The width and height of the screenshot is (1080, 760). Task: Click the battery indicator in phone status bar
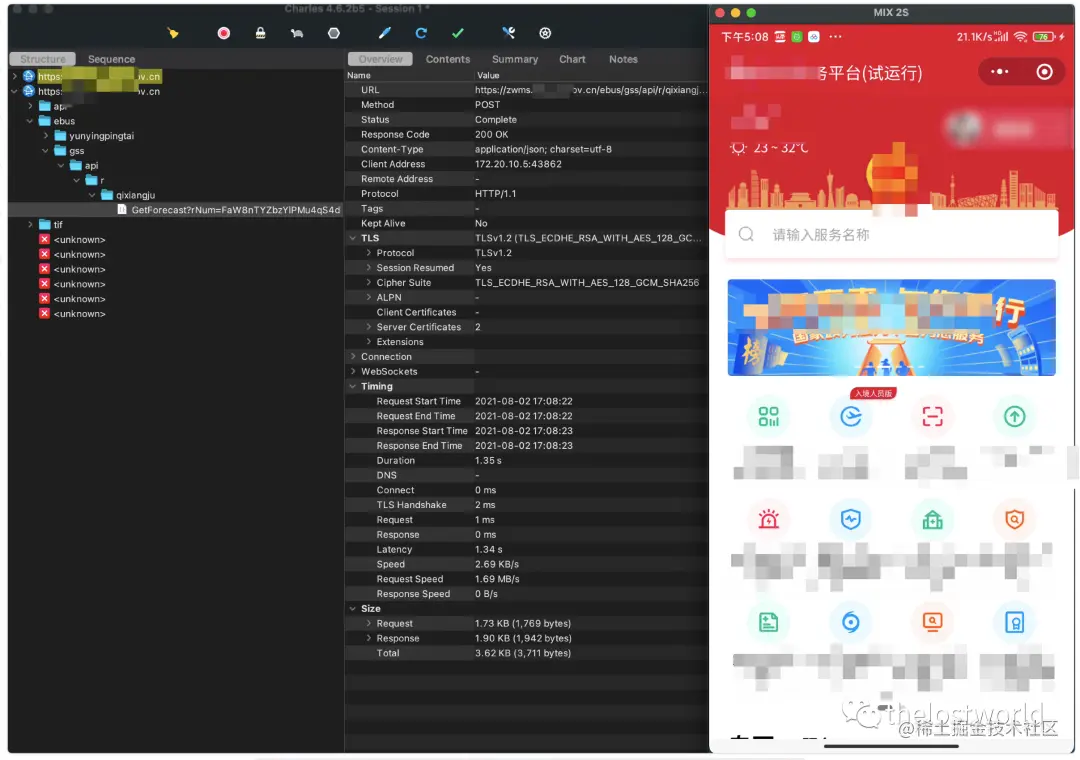tap(1044, 37)
